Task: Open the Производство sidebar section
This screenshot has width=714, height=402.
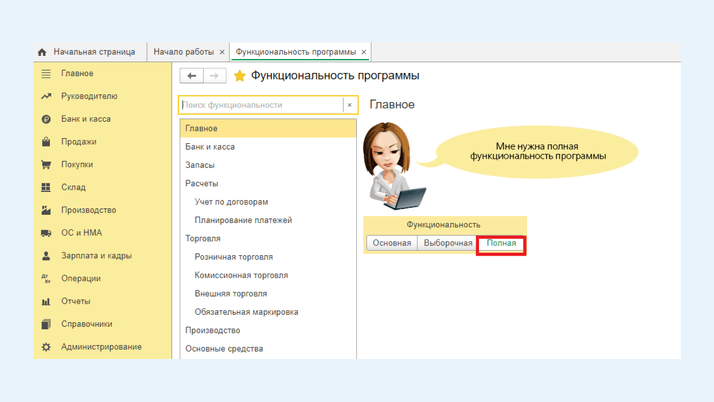Action: click(x=89, y=210)
